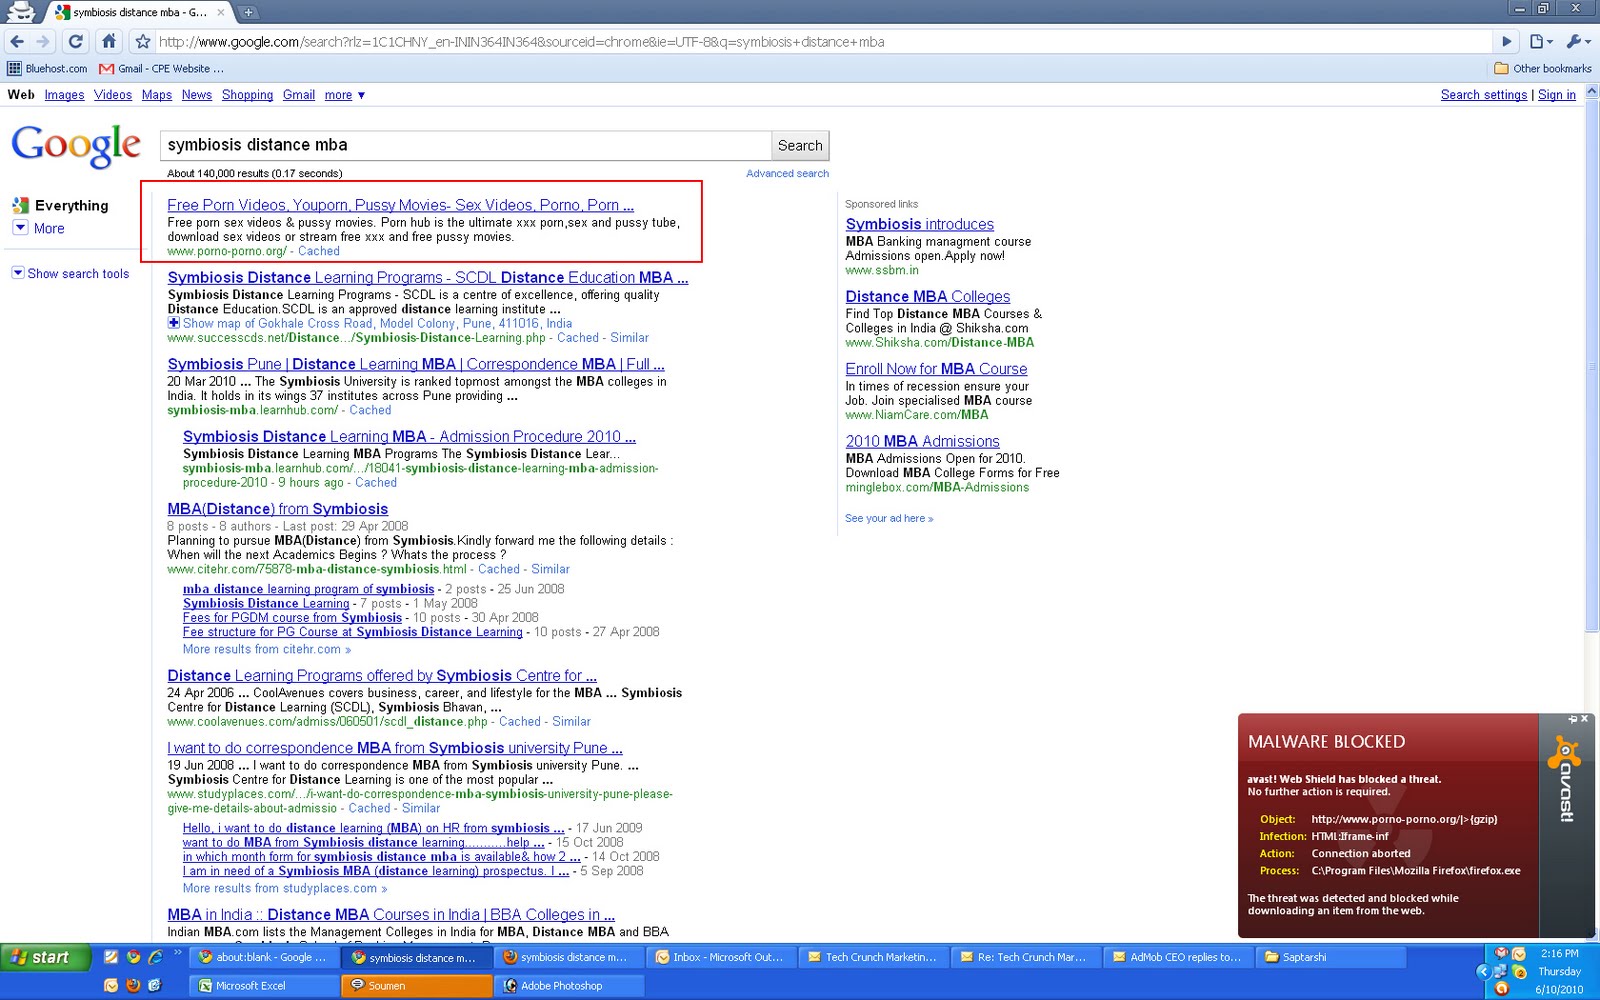
Task: Switch to Adobe Photoshop in the taskbar
Action: click(x=568, y=985)
